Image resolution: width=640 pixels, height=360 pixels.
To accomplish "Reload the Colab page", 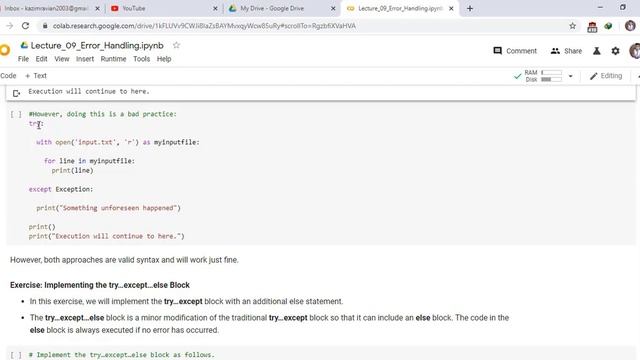I will coord(25,26).
